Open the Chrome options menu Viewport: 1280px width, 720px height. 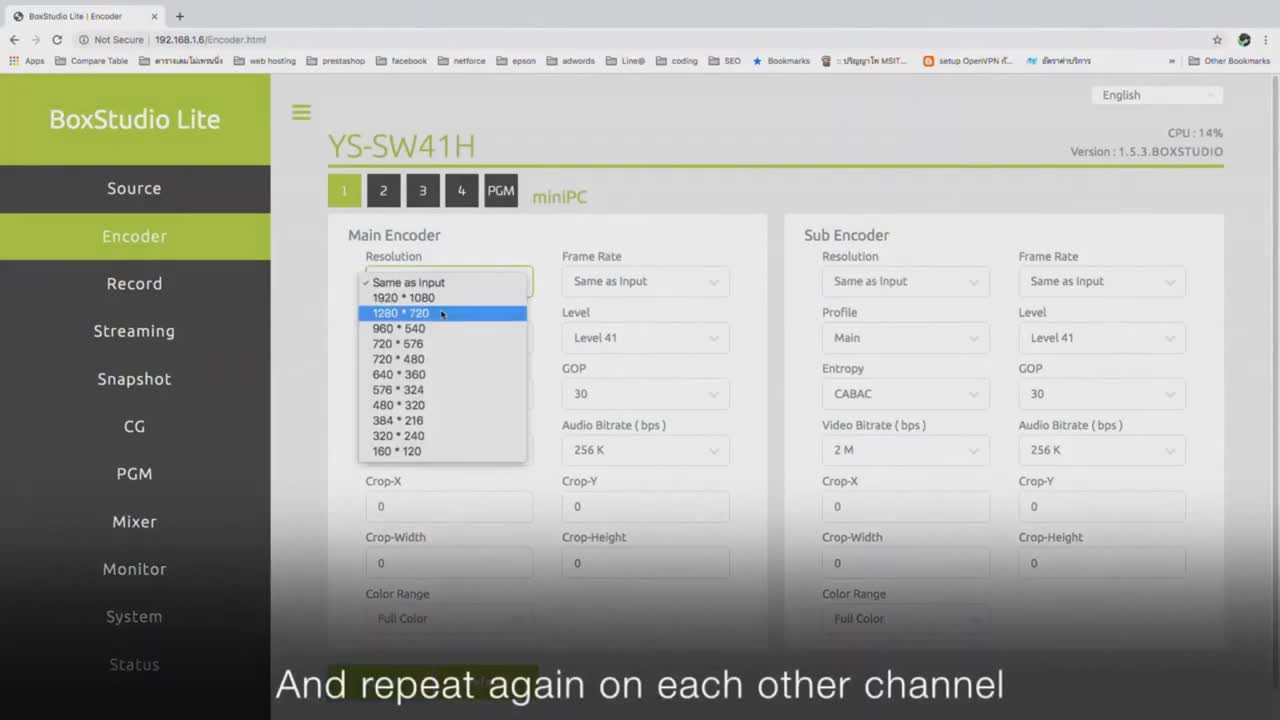[1266, 40]
